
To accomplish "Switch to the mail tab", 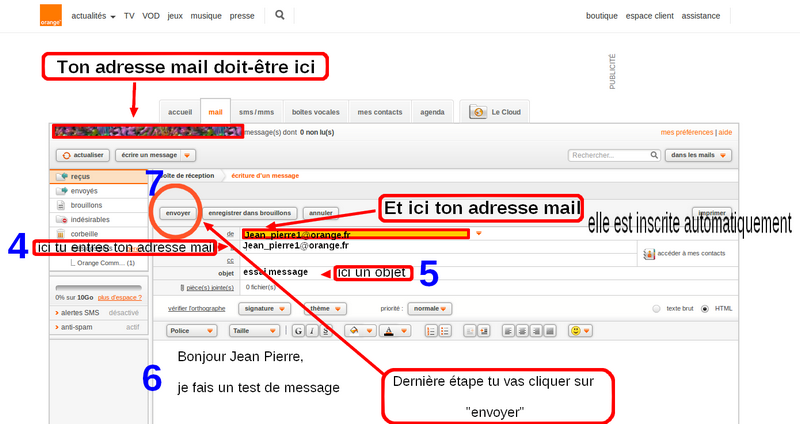I will pyautogui.click(x=215, y=112).
